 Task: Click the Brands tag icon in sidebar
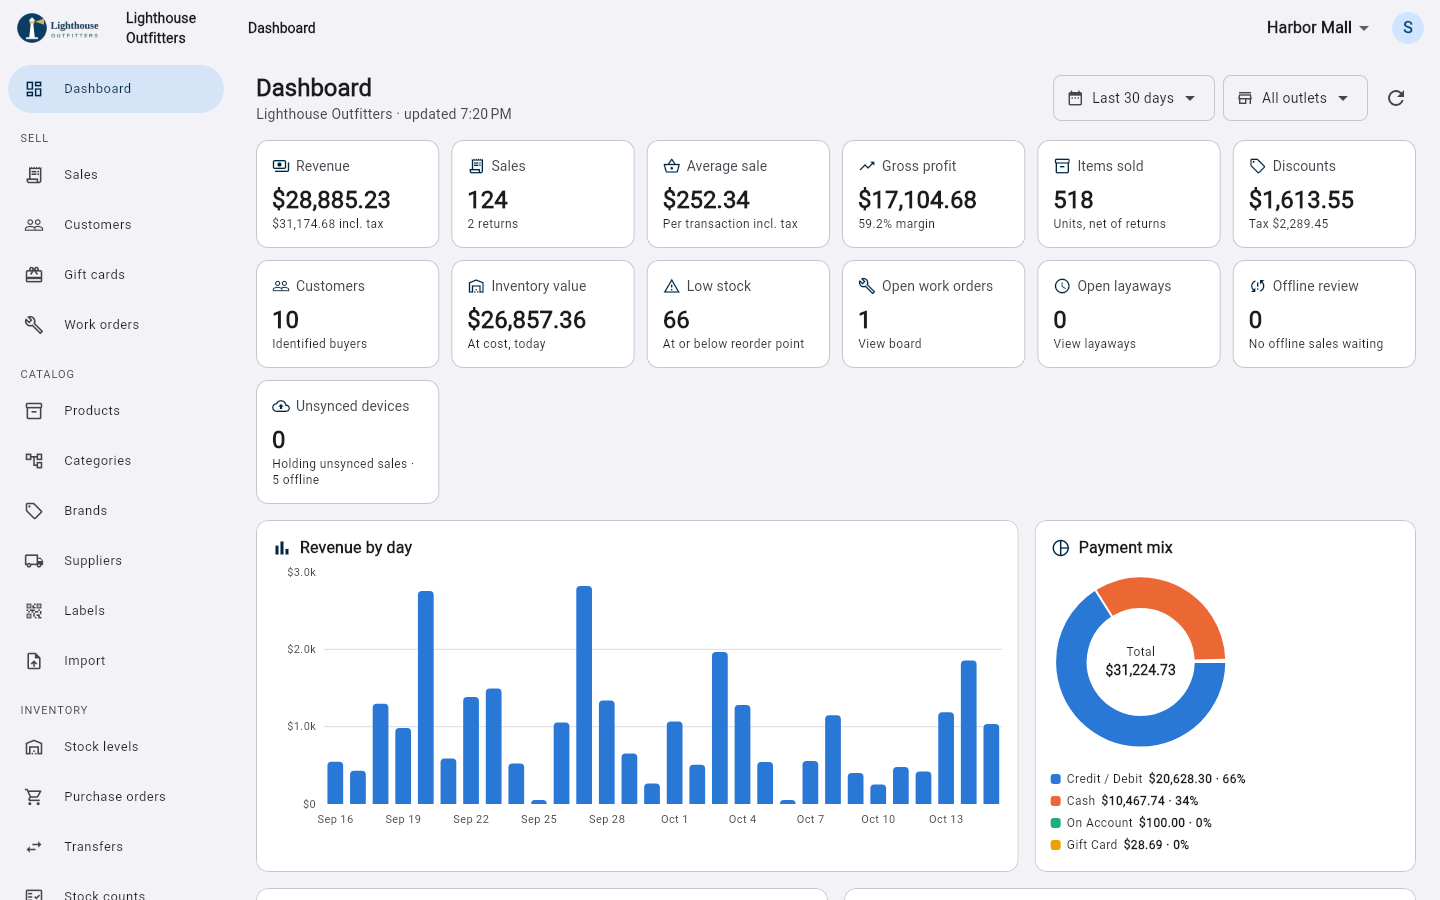coord(34,511)
